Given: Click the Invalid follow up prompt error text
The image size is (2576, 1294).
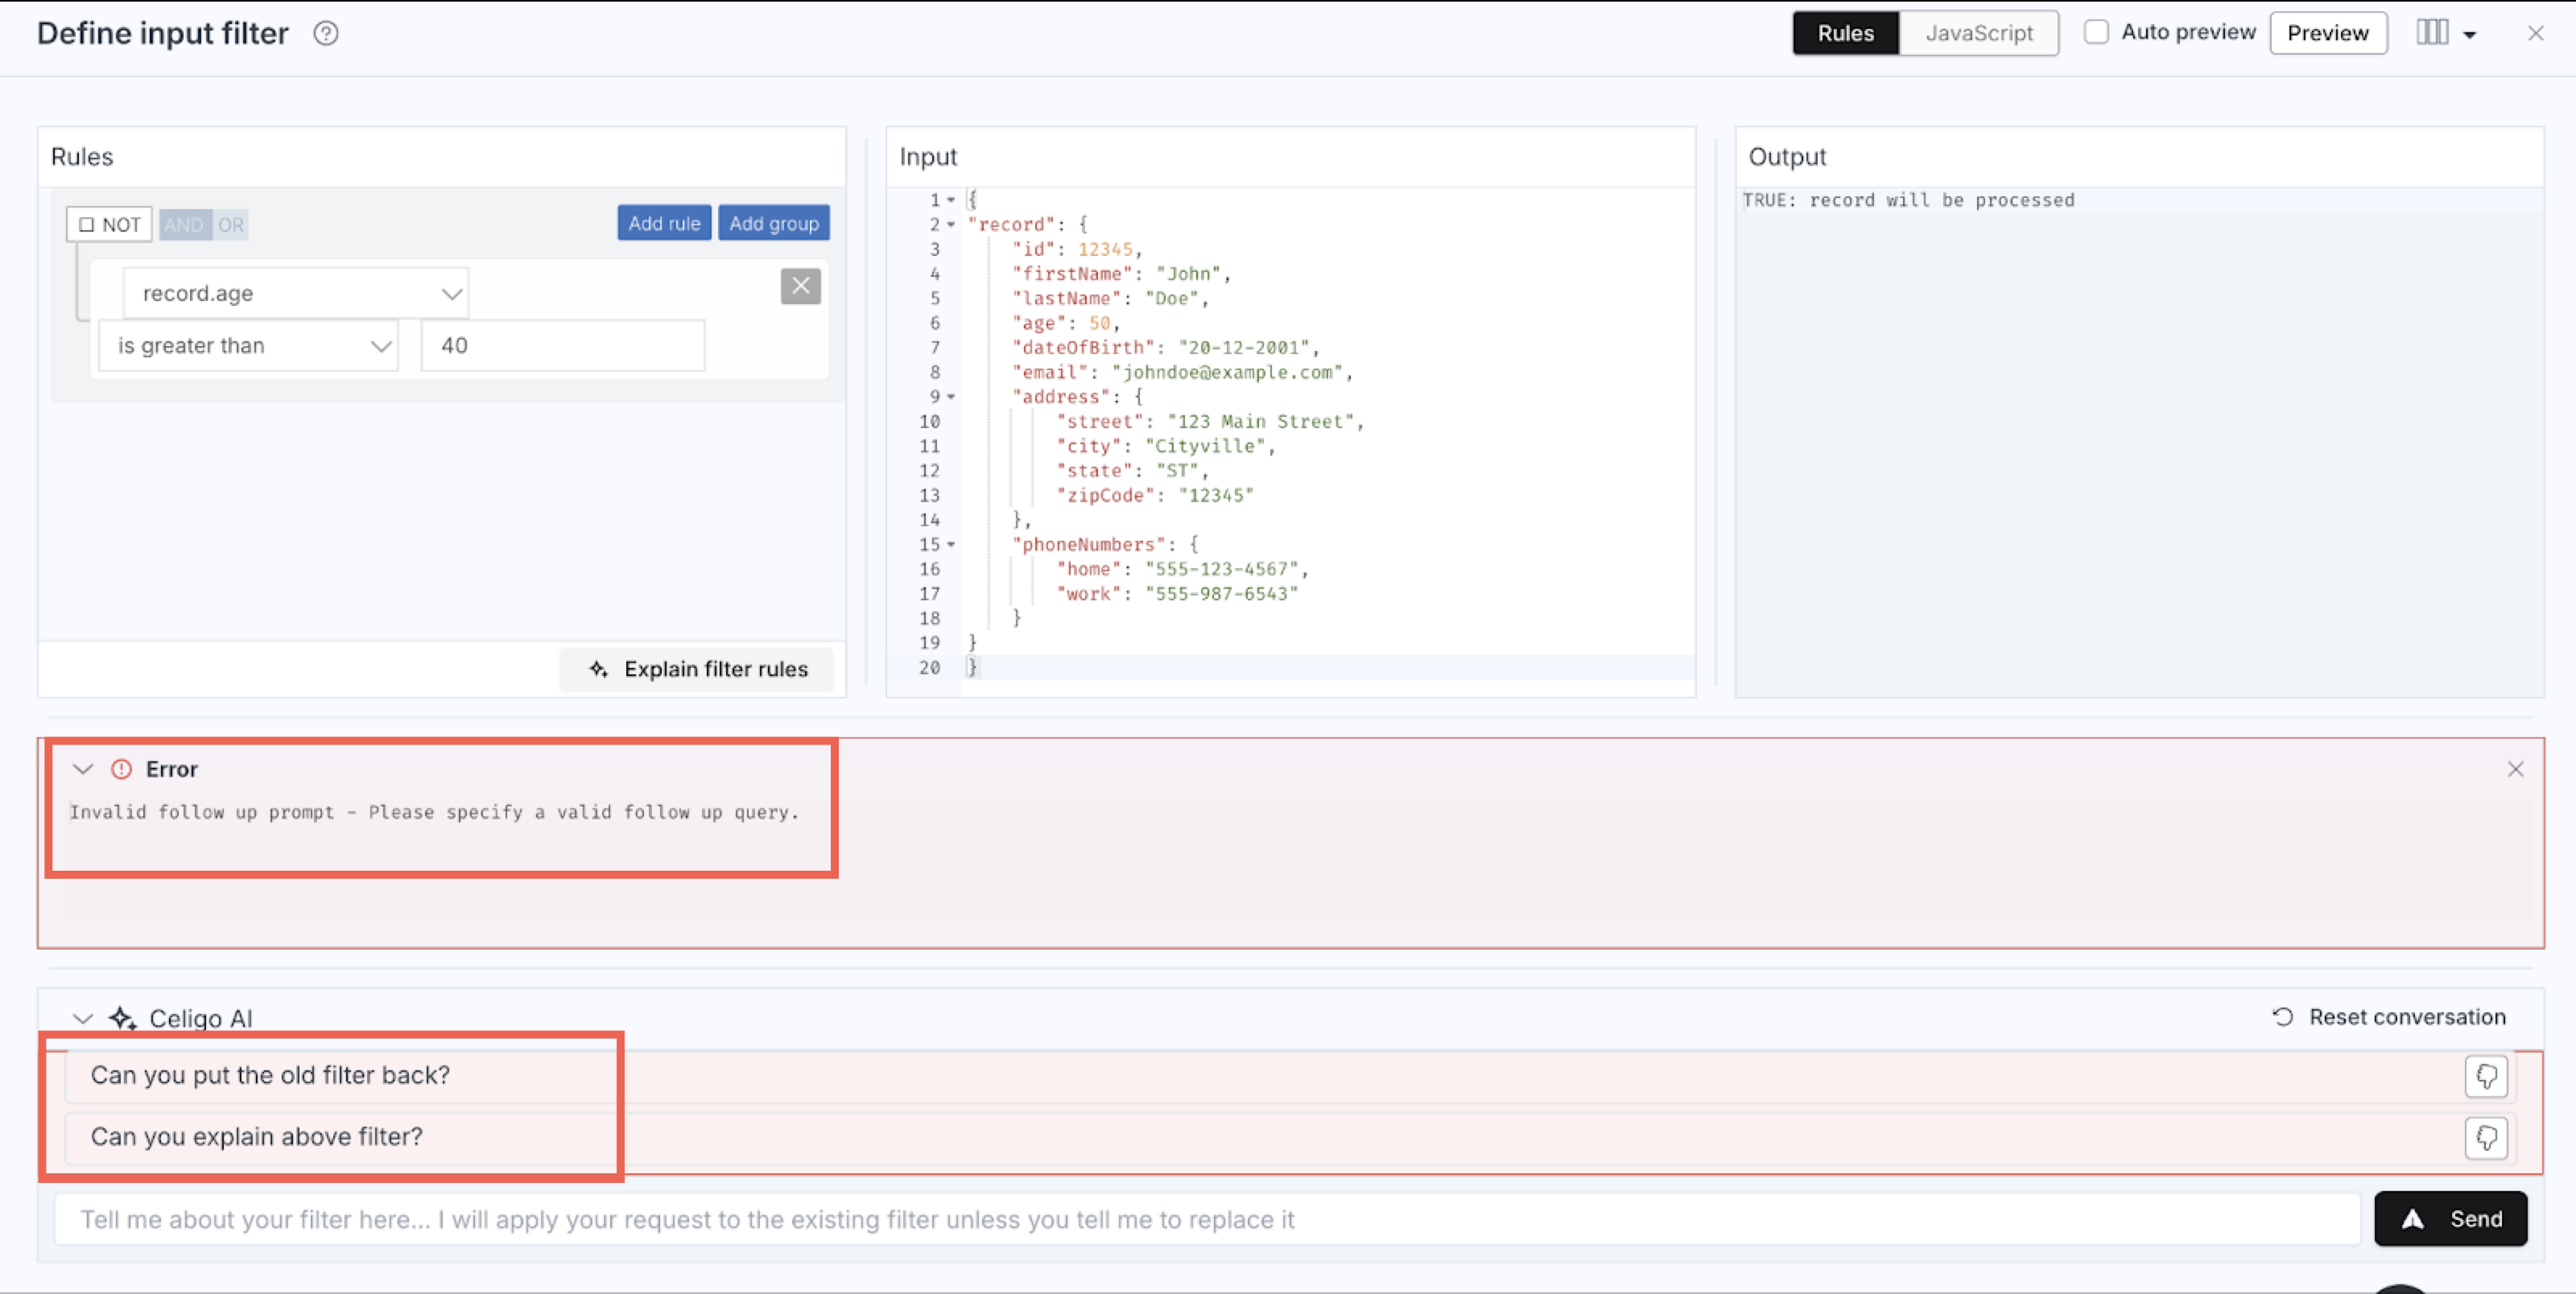Looking at the screenshot, I should point(434,812).
